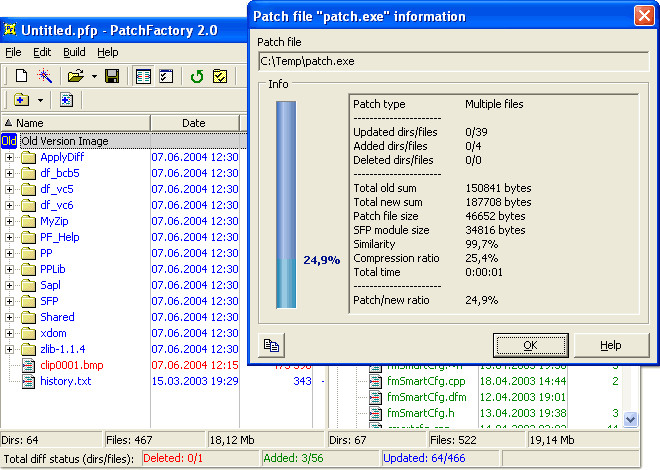The image size is (660, 470).
Task: Select fmSmartCfg.cpp in the right pane
Action: point(426,381)
